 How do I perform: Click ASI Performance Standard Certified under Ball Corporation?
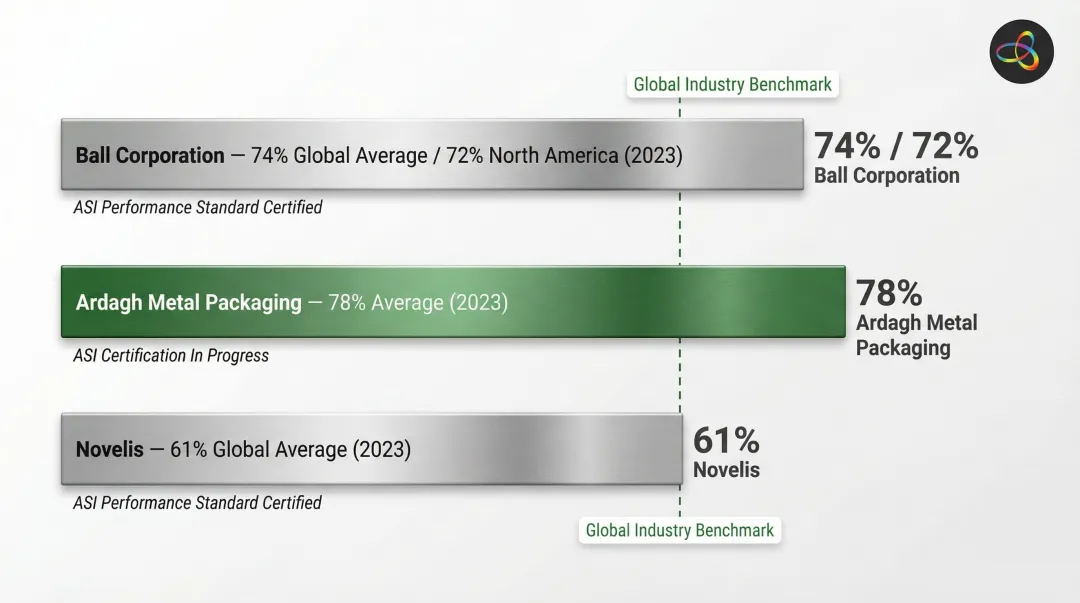pos(198,207)
